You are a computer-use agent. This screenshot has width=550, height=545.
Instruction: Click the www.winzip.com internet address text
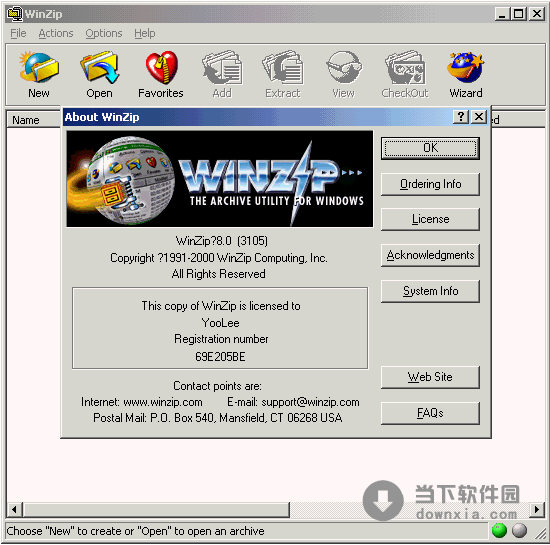163,402
